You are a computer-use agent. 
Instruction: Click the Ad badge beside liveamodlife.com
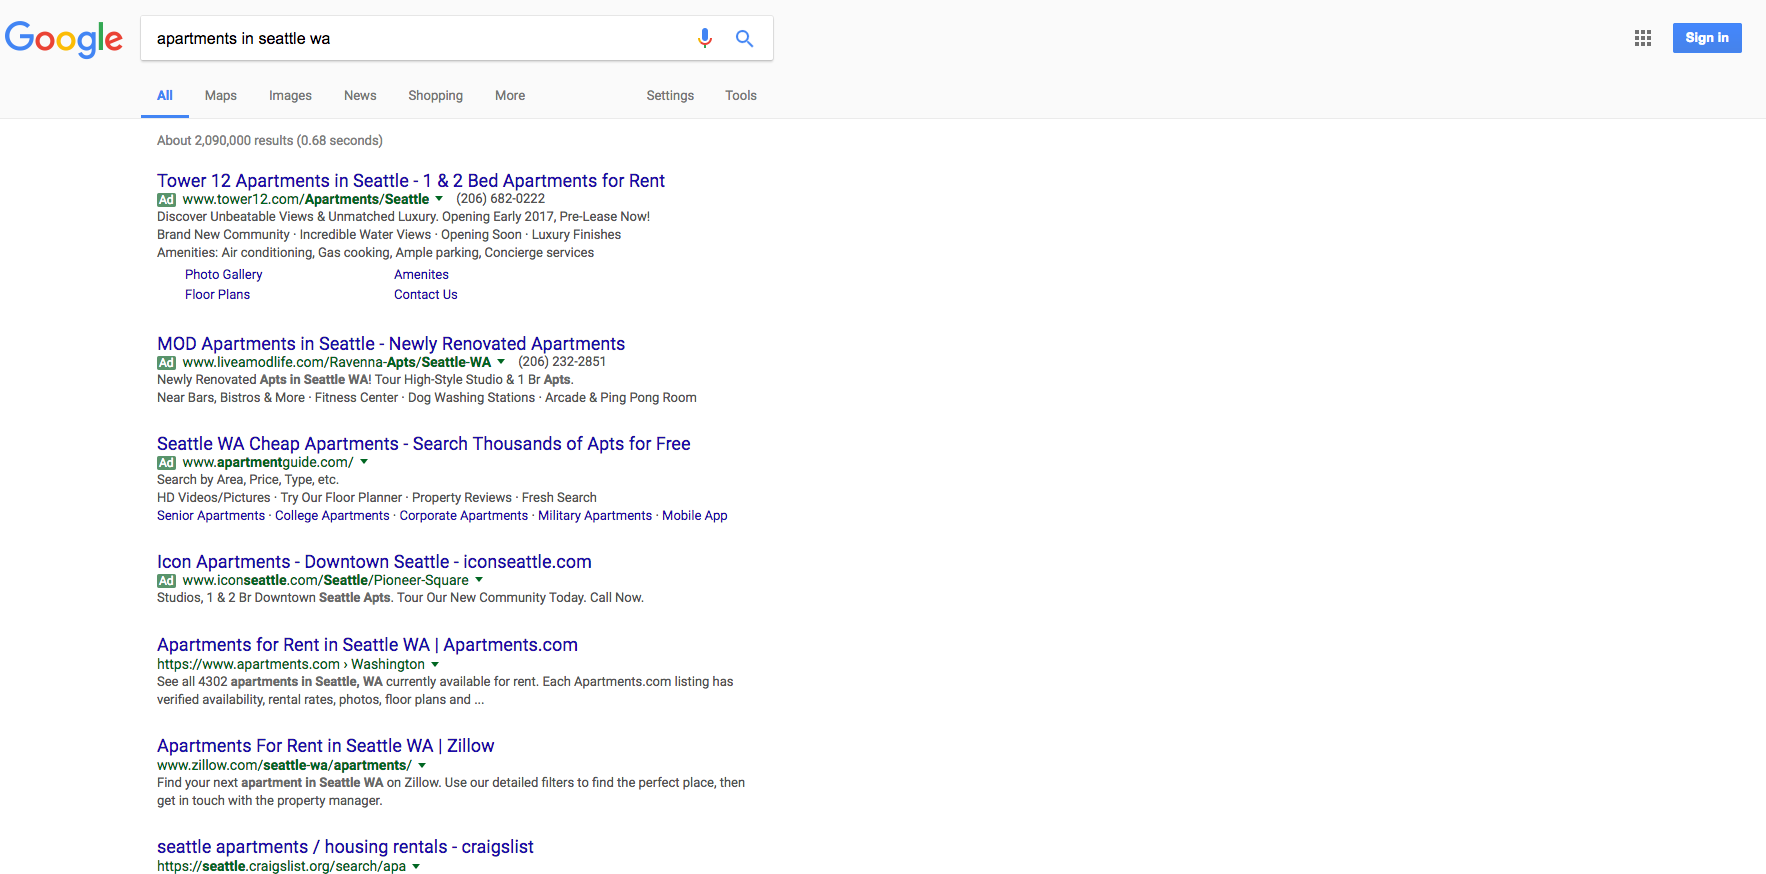pos(166,363)
